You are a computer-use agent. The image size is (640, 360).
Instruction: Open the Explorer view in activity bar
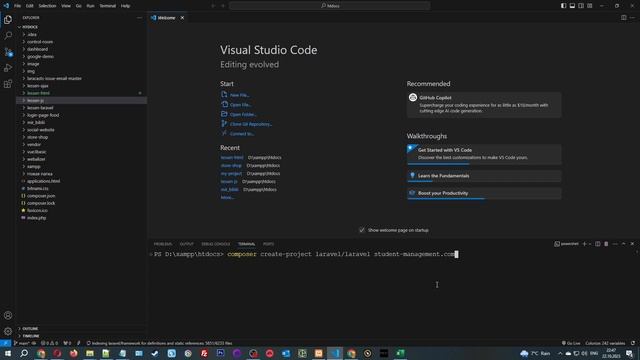click(8, 20)
